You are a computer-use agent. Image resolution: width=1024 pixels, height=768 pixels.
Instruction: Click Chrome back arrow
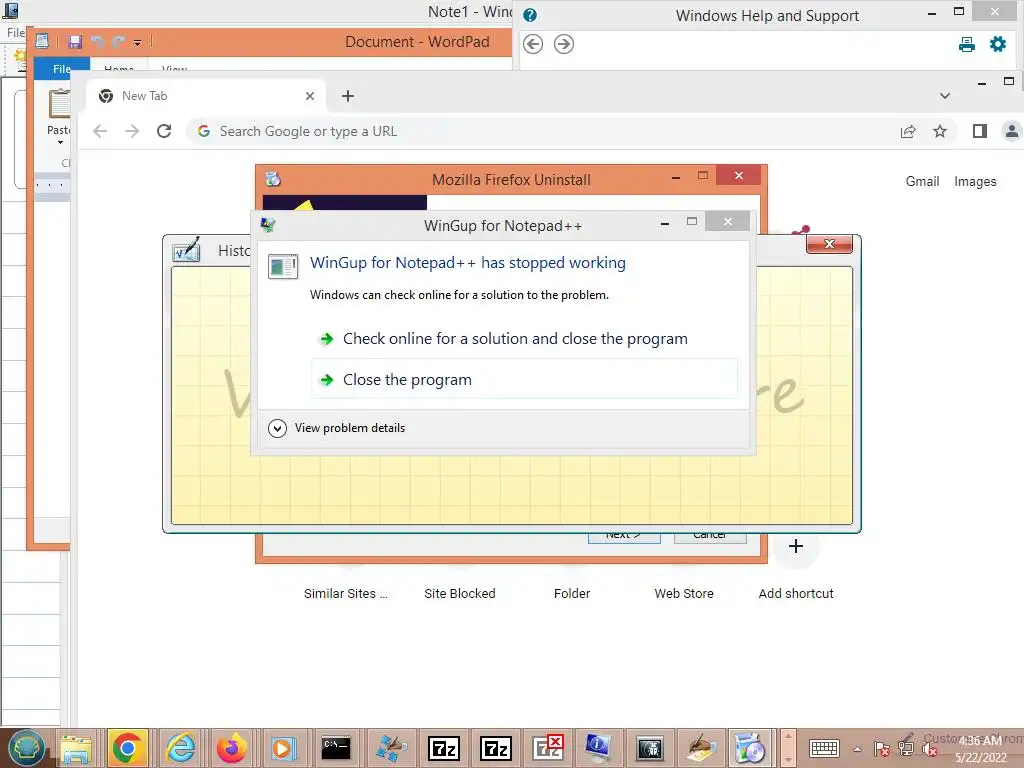click(x=100, y=131)
